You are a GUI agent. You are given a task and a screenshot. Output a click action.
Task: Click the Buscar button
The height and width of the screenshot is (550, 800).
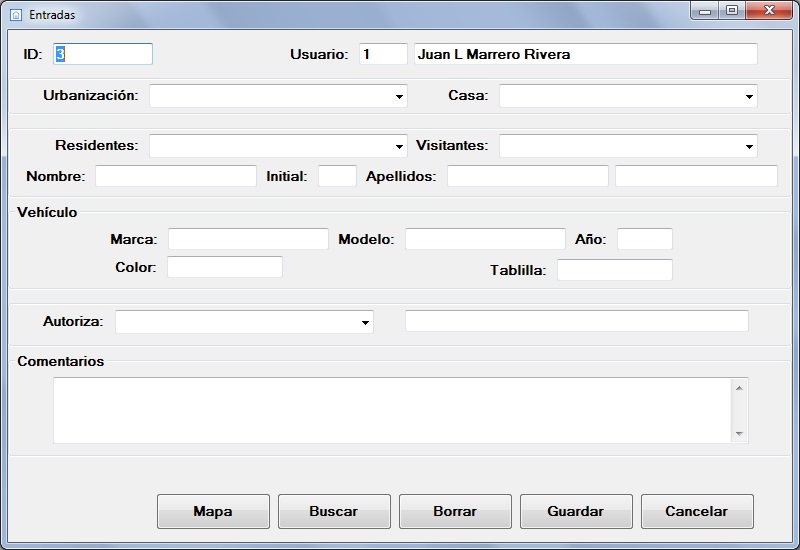[334, 511]
